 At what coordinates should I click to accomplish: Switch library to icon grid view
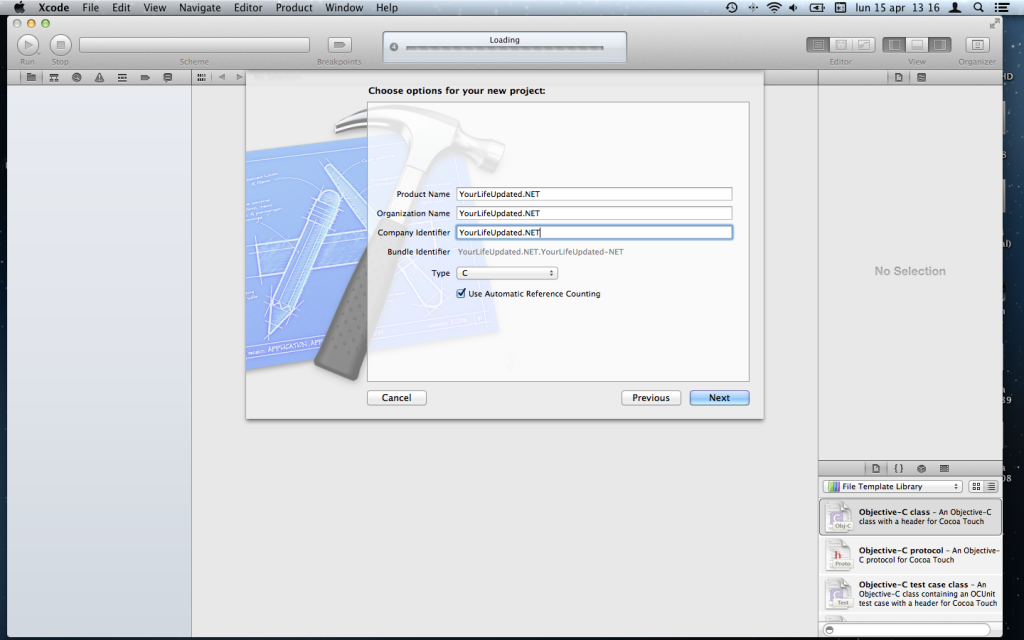(976, 486)
